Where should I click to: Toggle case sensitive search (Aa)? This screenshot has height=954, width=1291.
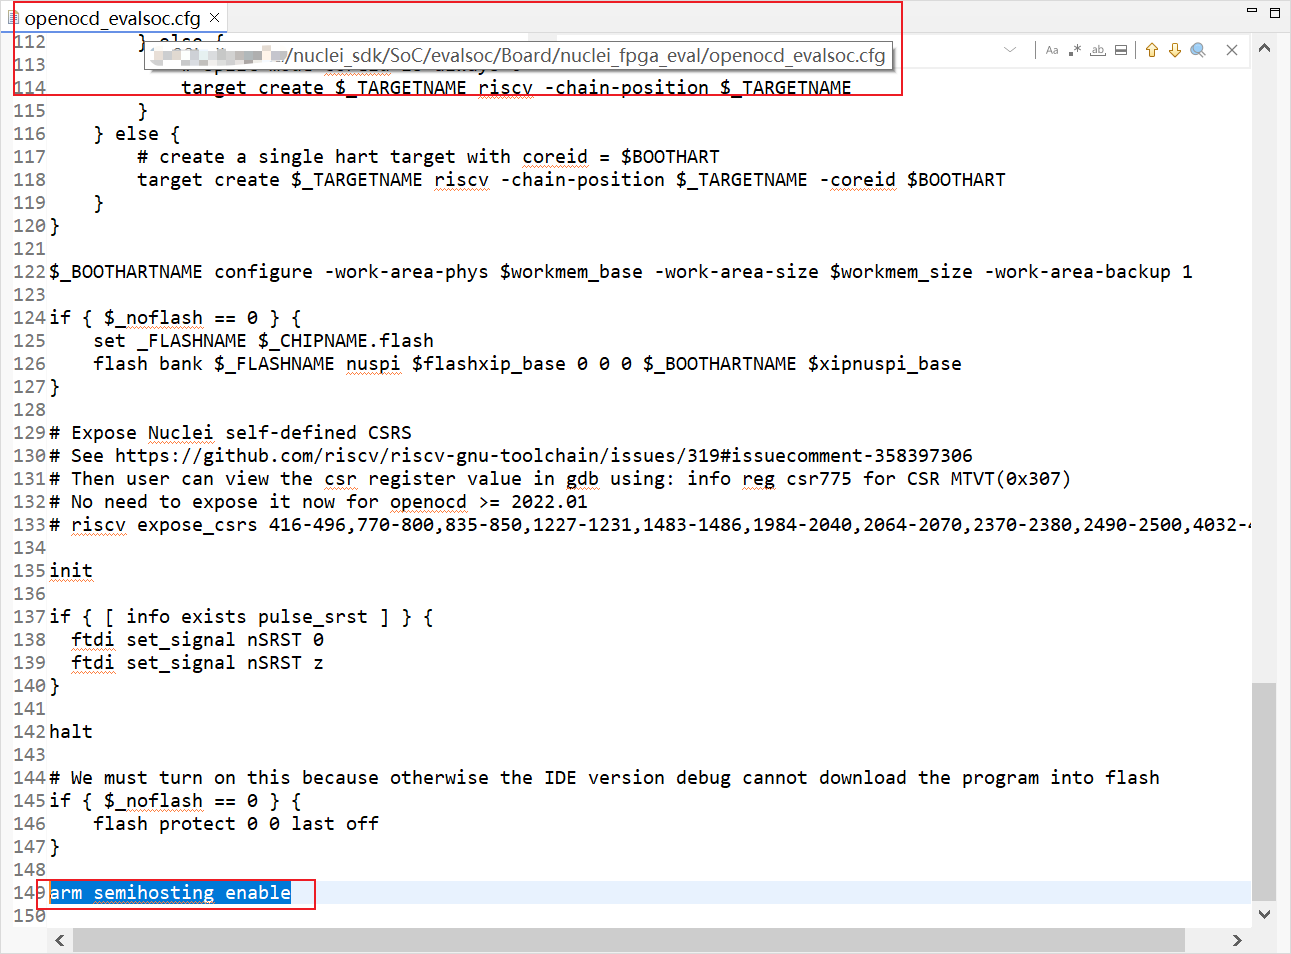(x=1052, y=50)
